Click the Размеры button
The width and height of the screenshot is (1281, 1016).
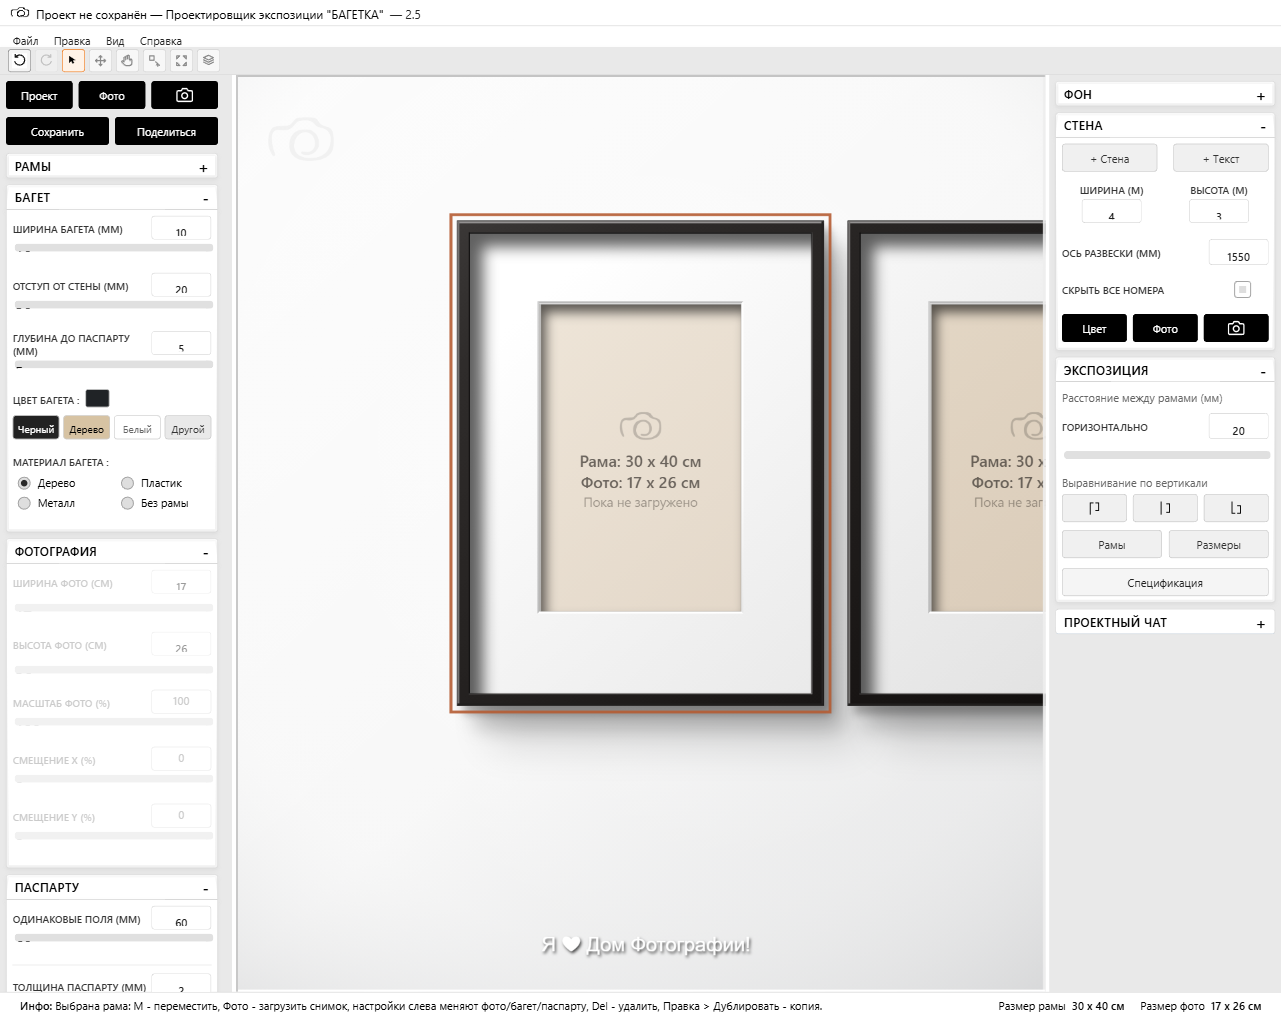click(x=1218, y=544)
